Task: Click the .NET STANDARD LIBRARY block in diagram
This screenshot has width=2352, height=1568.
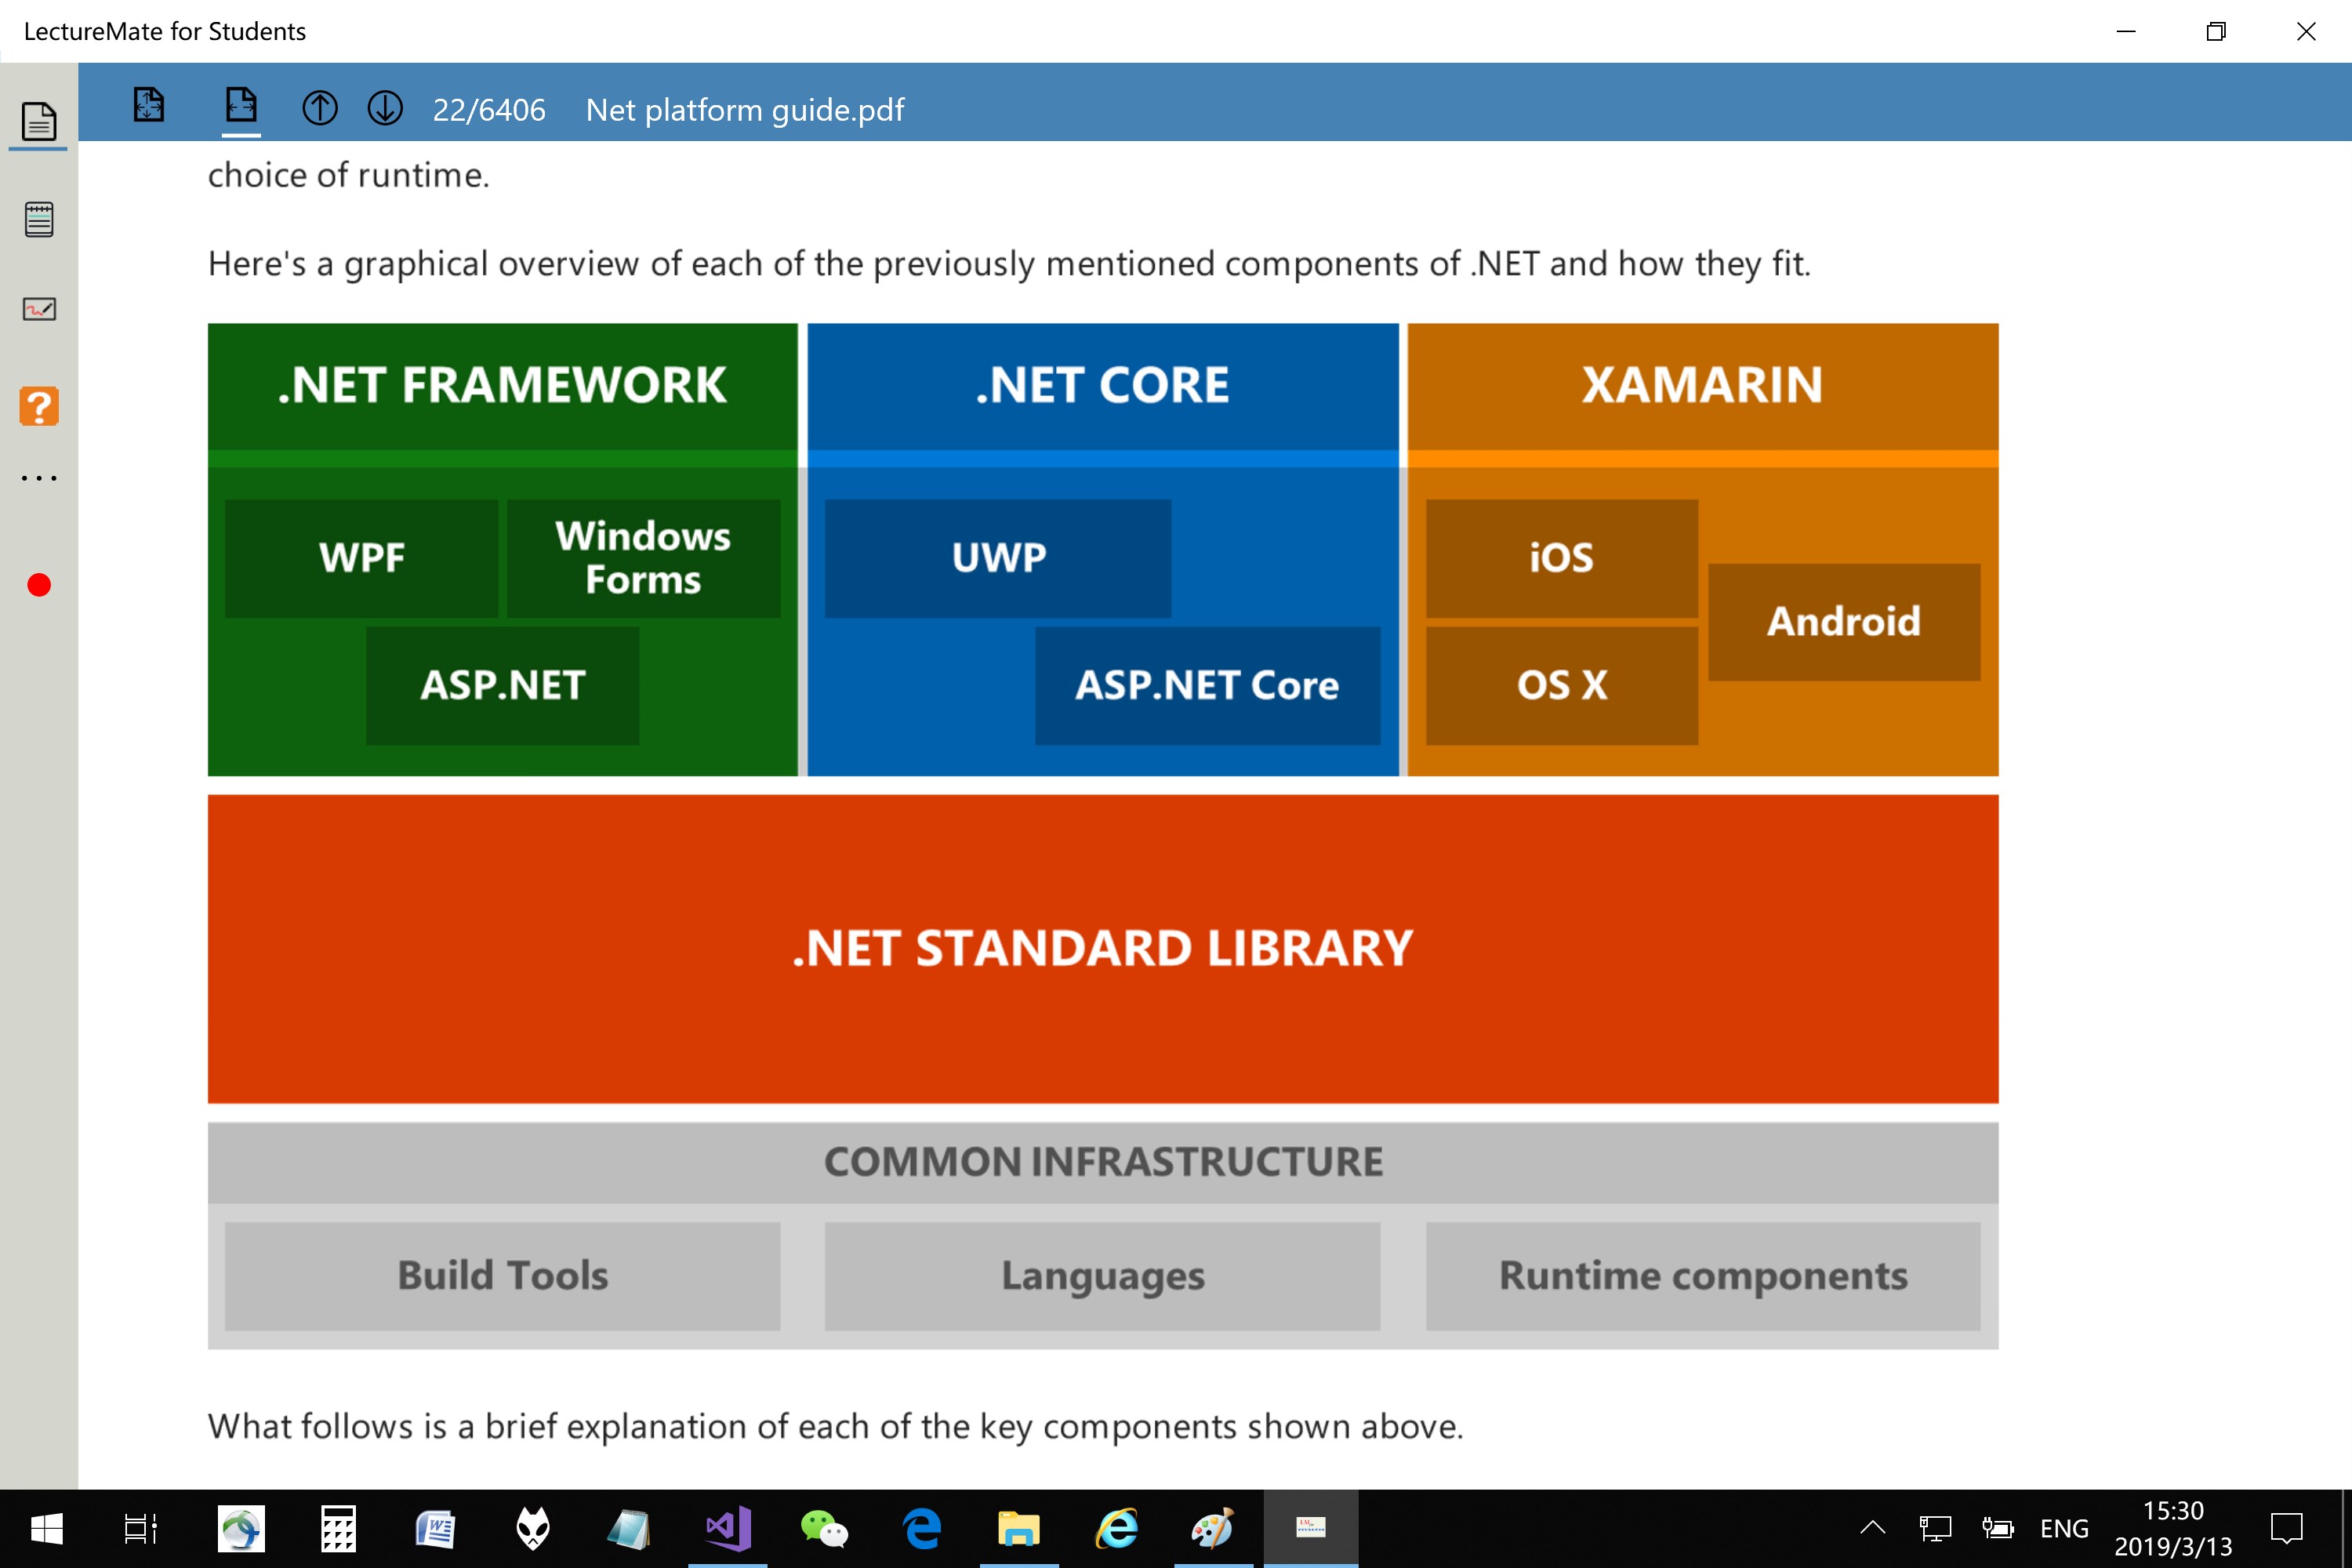Action: tap(1102, 948)
